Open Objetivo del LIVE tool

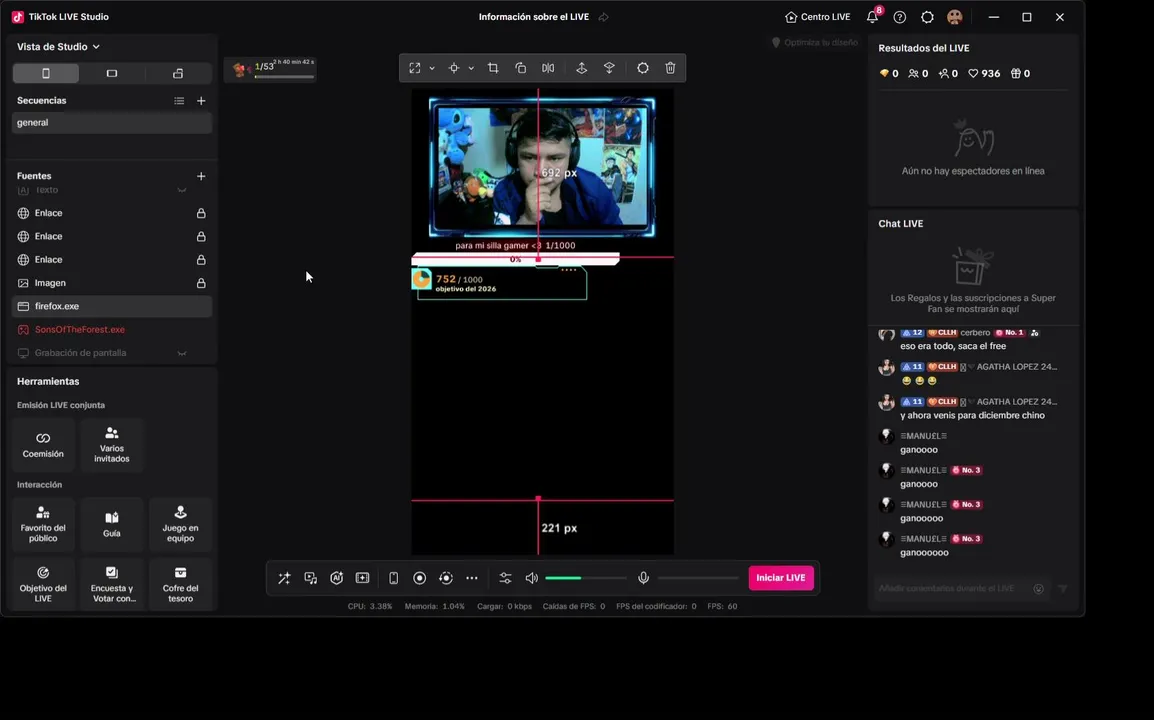click(43, 585)
